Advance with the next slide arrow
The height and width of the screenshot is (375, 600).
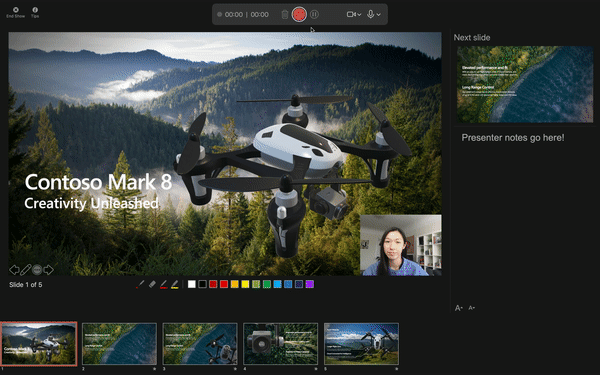pyautogui.click(x=48, y=270)
